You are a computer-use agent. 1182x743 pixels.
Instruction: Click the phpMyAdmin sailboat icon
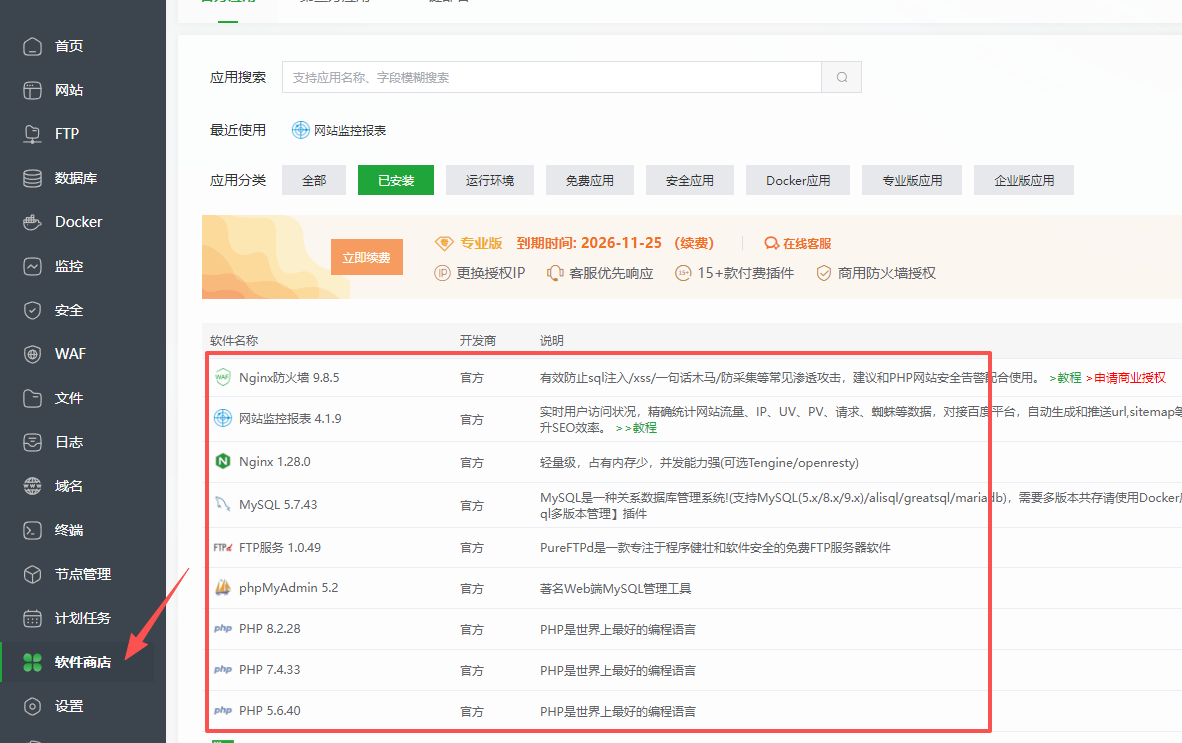point(222,588)
